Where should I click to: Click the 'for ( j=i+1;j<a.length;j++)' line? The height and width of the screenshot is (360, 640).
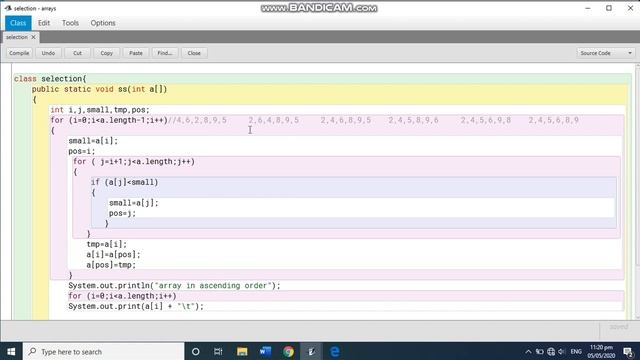click(x=134, y=162)
